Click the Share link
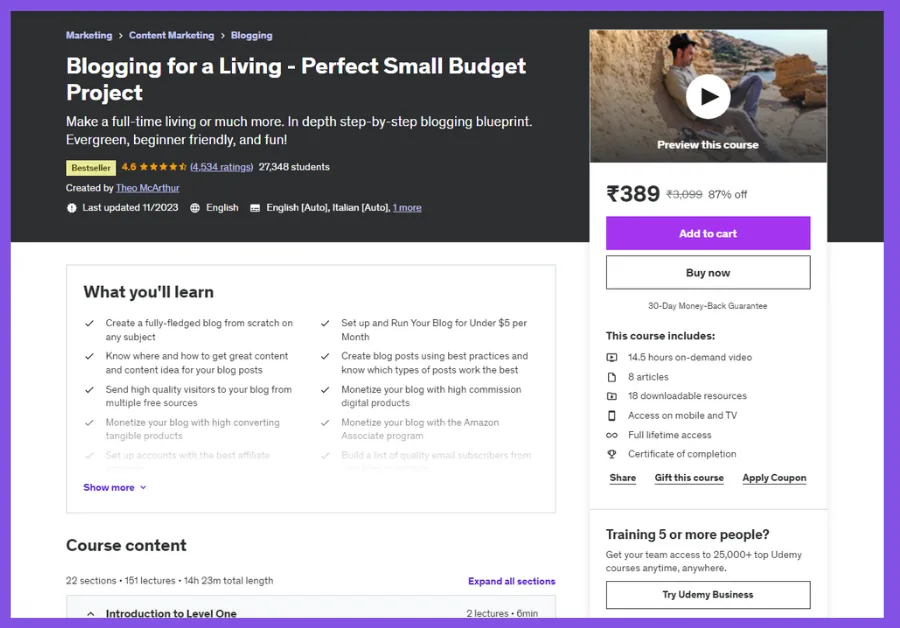Image resolution: width=900 pixels, height=628 pixels. 623,478
